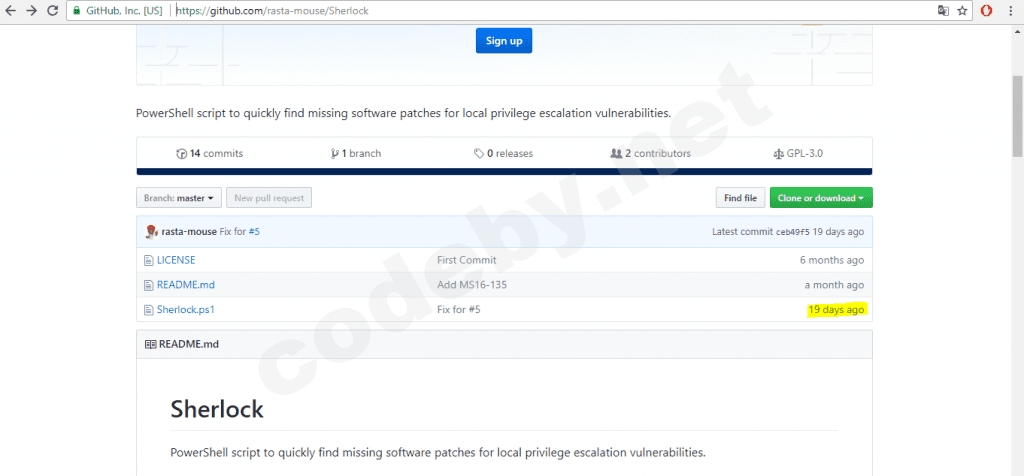
Task: Open the 14 commits history
Action: pyautogui.click(x=210, y=153)
